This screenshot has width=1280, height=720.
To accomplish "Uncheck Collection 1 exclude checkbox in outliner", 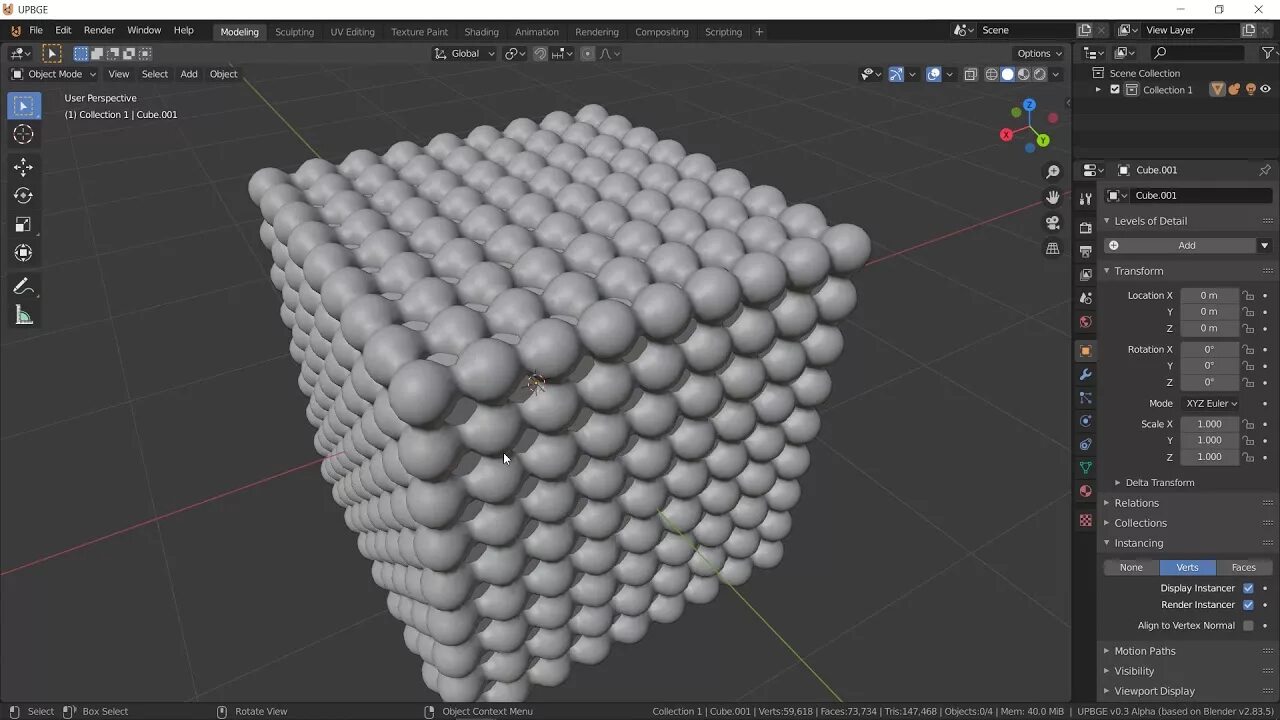I will pyautogui.click(x=1115, y=90).
